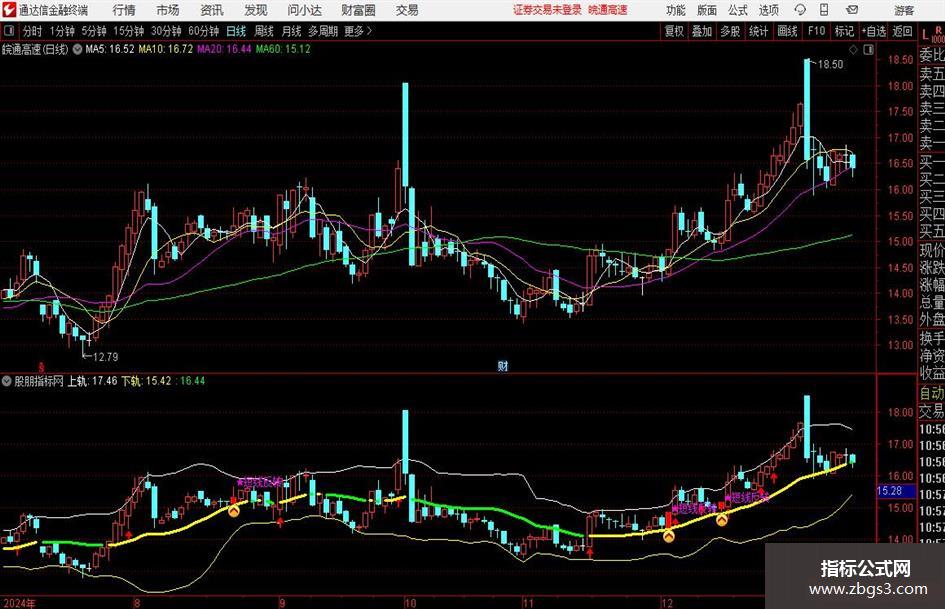Image resolution: width=945 pixels, height=609 pixels.
Task: Open the 问小达 menu
Action: 304,10
